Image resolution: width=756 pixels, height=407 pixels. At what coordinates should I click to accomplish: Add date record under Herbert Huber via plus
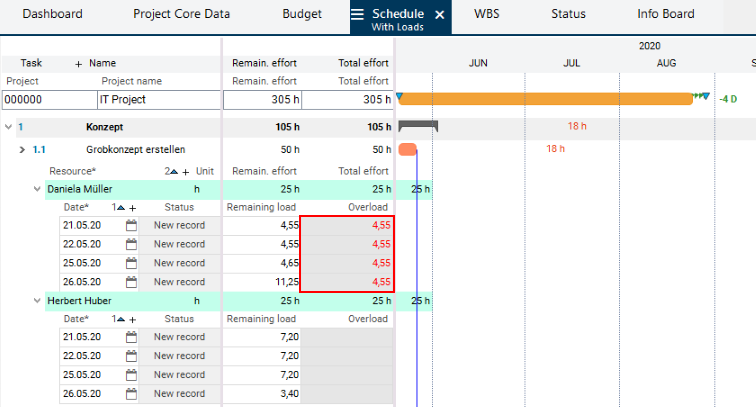click(133, 319)
